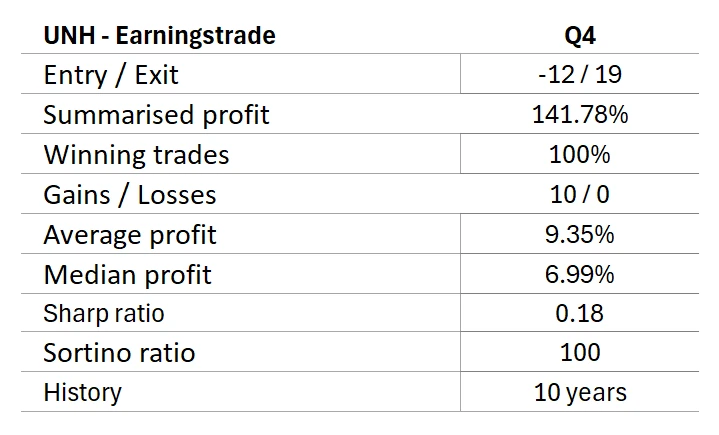Click the "Winning trades" row label
The width and height of the screenshot is (719, 435).
coord(136,155)
